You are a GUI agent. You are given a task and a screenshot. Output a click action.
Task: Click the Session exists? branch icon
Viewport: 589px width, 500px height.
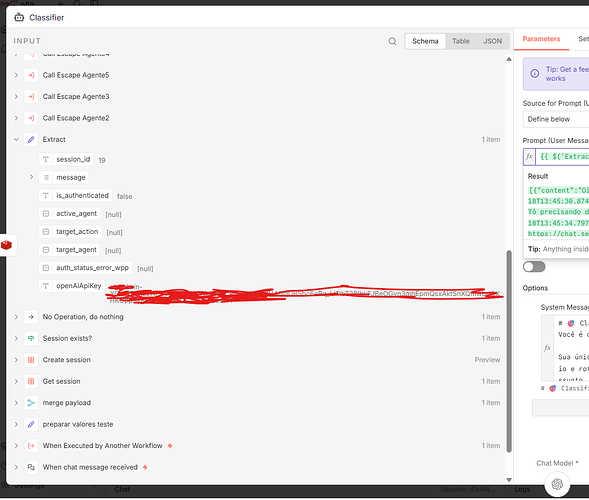pyautogui.click(x=31, y=338)
